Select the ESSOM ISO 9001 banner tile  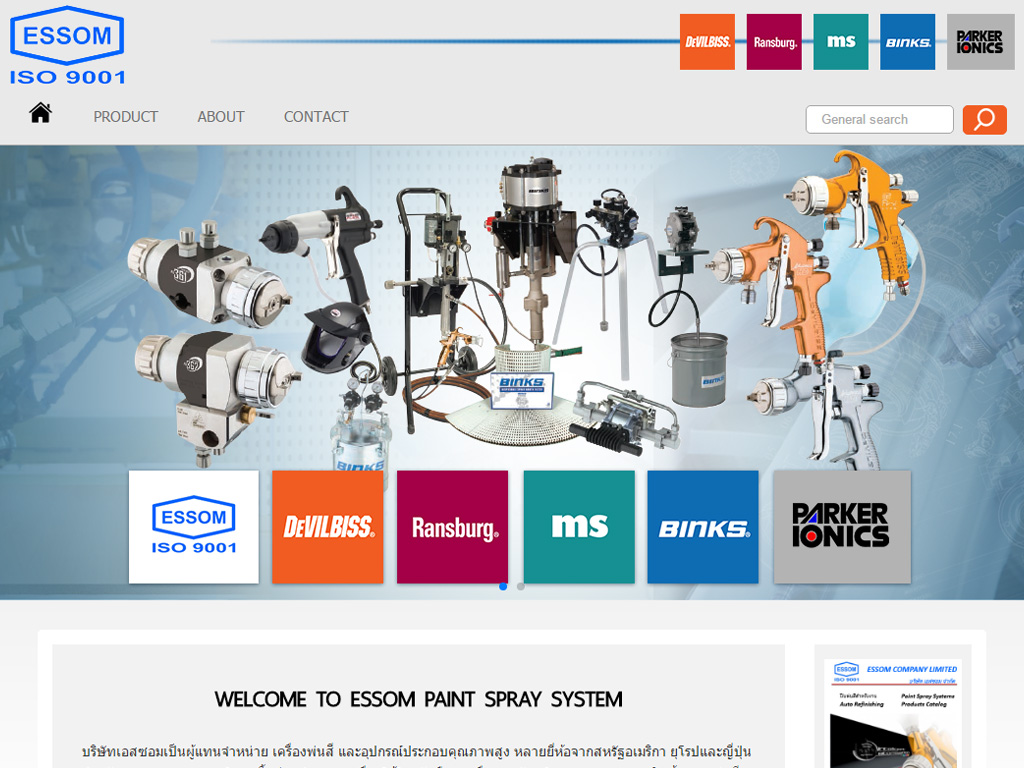[x=194, y=527]
